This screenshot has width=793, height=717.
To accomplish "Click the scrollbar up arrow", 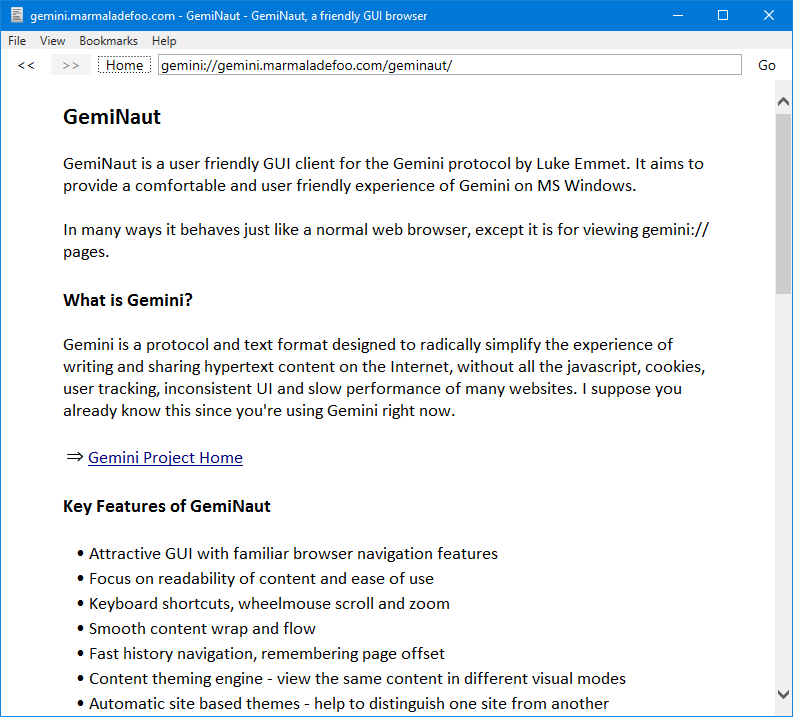I will (x=783, y=90).
